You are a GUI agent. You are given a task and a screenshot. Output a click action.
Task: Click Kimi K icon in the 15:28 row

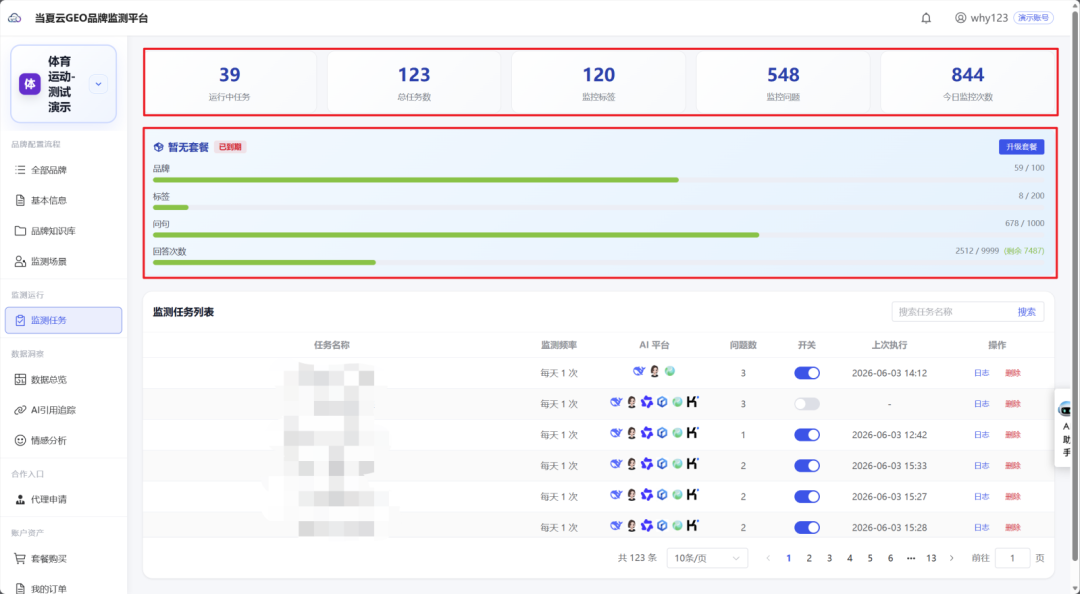(693, 526)
